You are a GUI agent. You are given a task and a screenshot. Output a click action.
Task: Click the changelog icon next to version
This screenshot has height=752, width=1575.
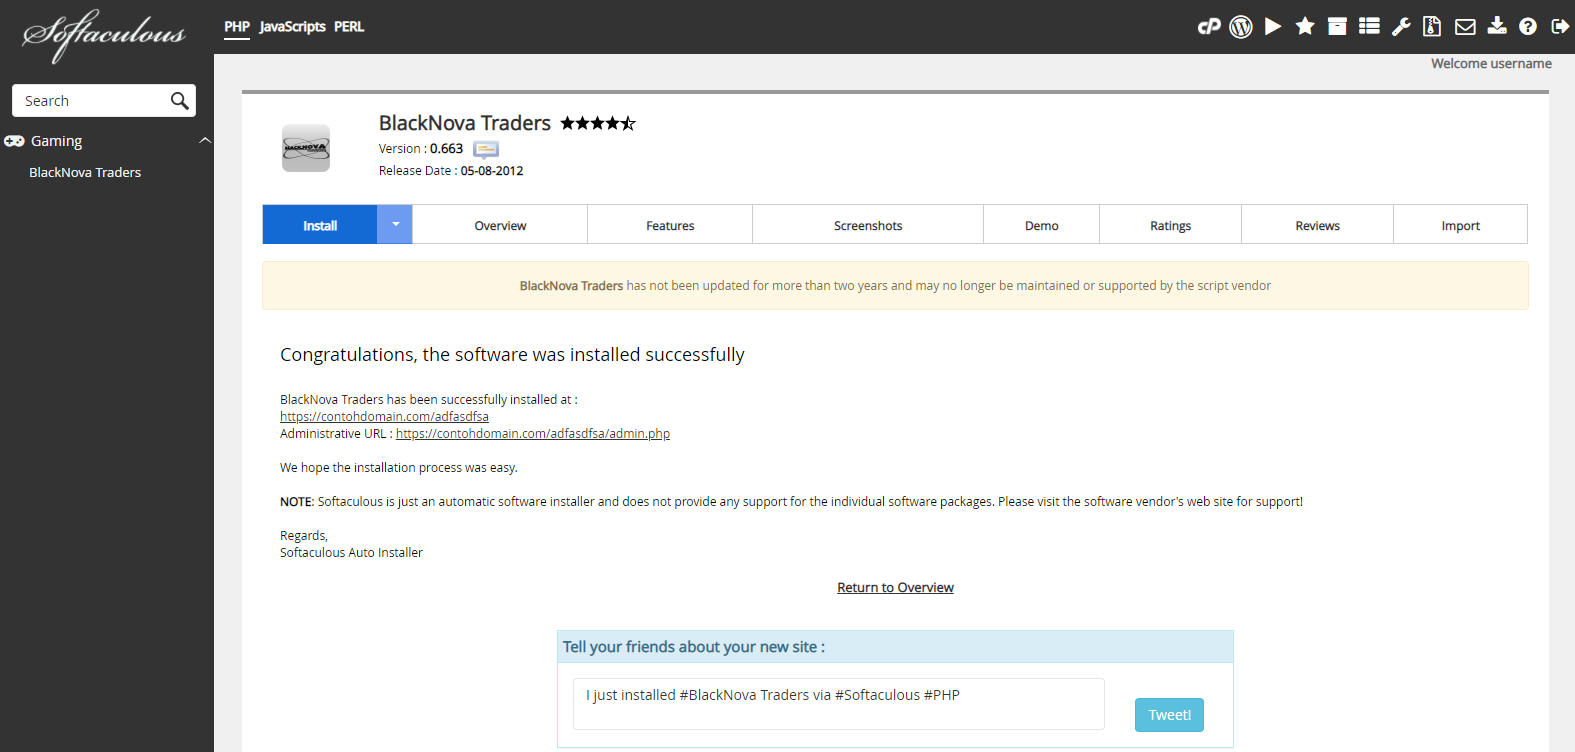486,150
